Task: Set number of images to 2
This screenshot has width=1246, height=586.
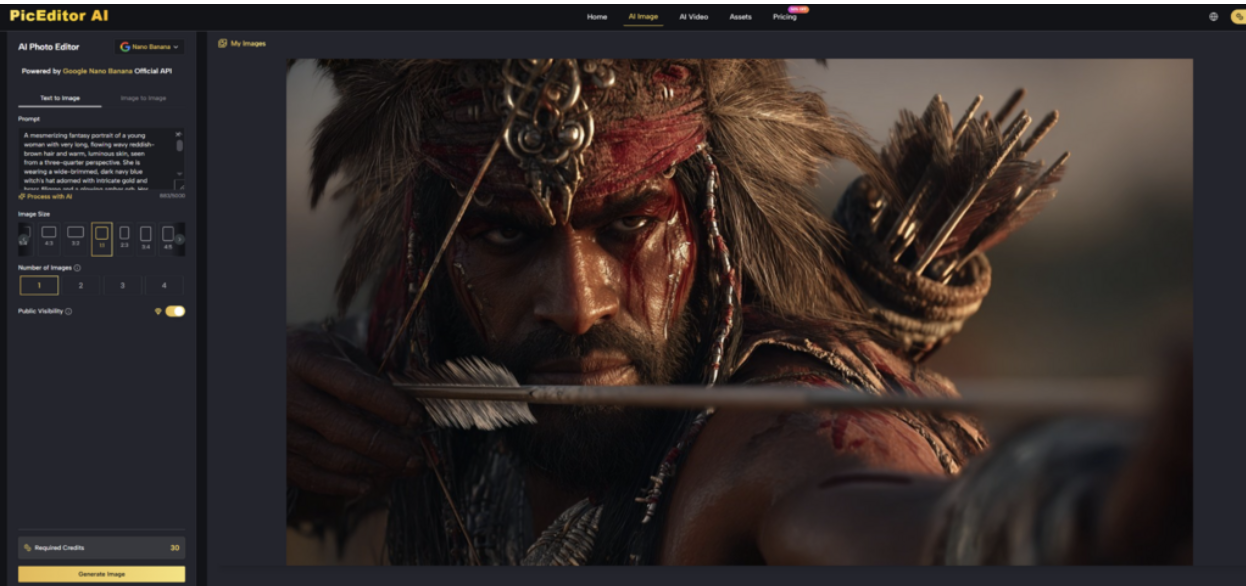Action: click(x=81, y=286)
